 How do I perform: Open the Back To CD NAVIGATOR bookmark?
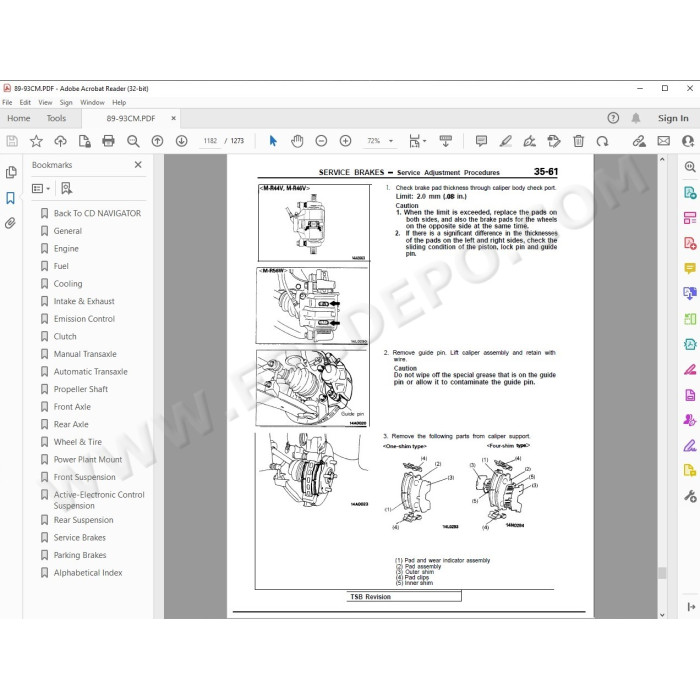tap(97, 213)
